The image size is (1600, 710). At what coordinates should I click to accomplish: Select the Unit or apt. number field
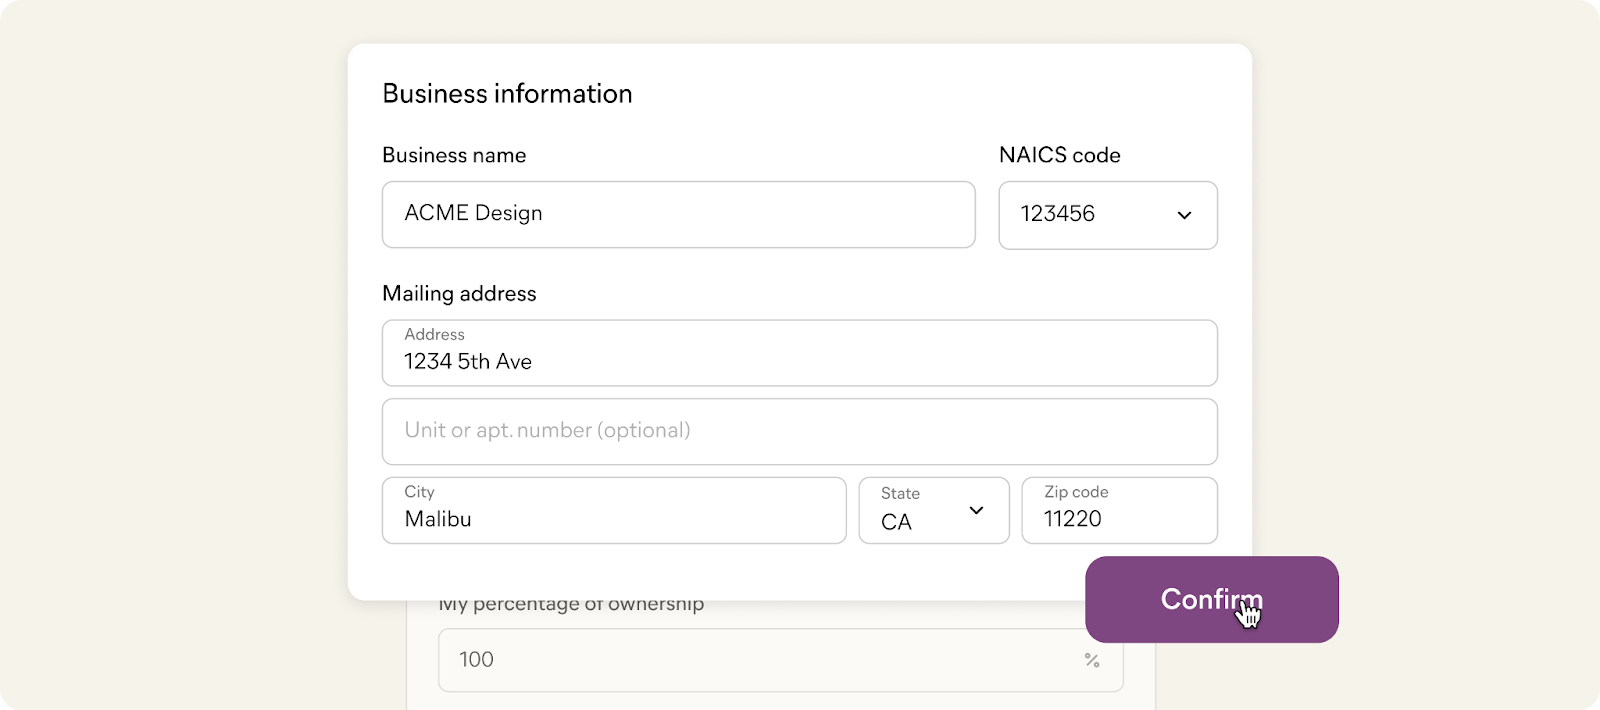[x=799, y=432]
